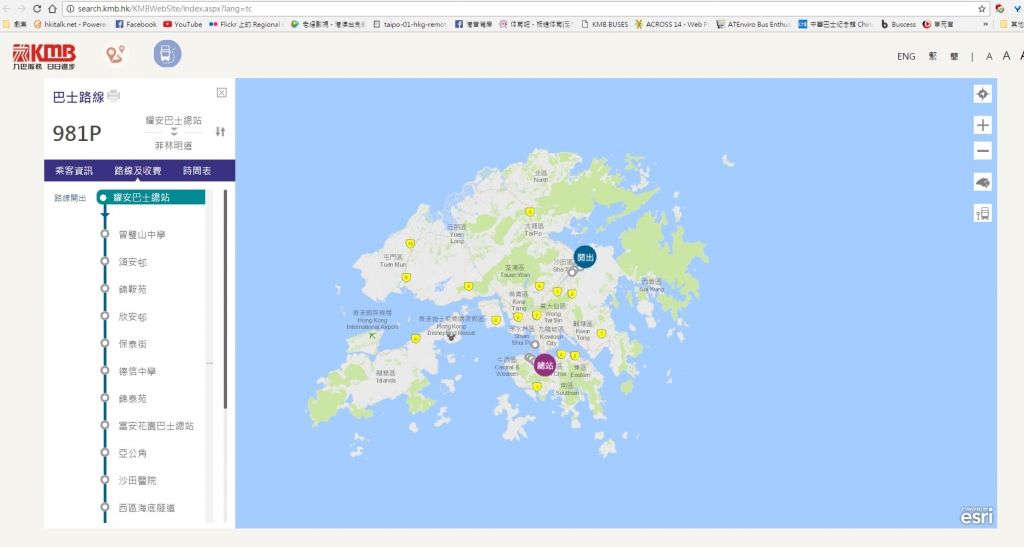
Task: Select stop 沙田醫院 in route list
Action: click(138, 481)
